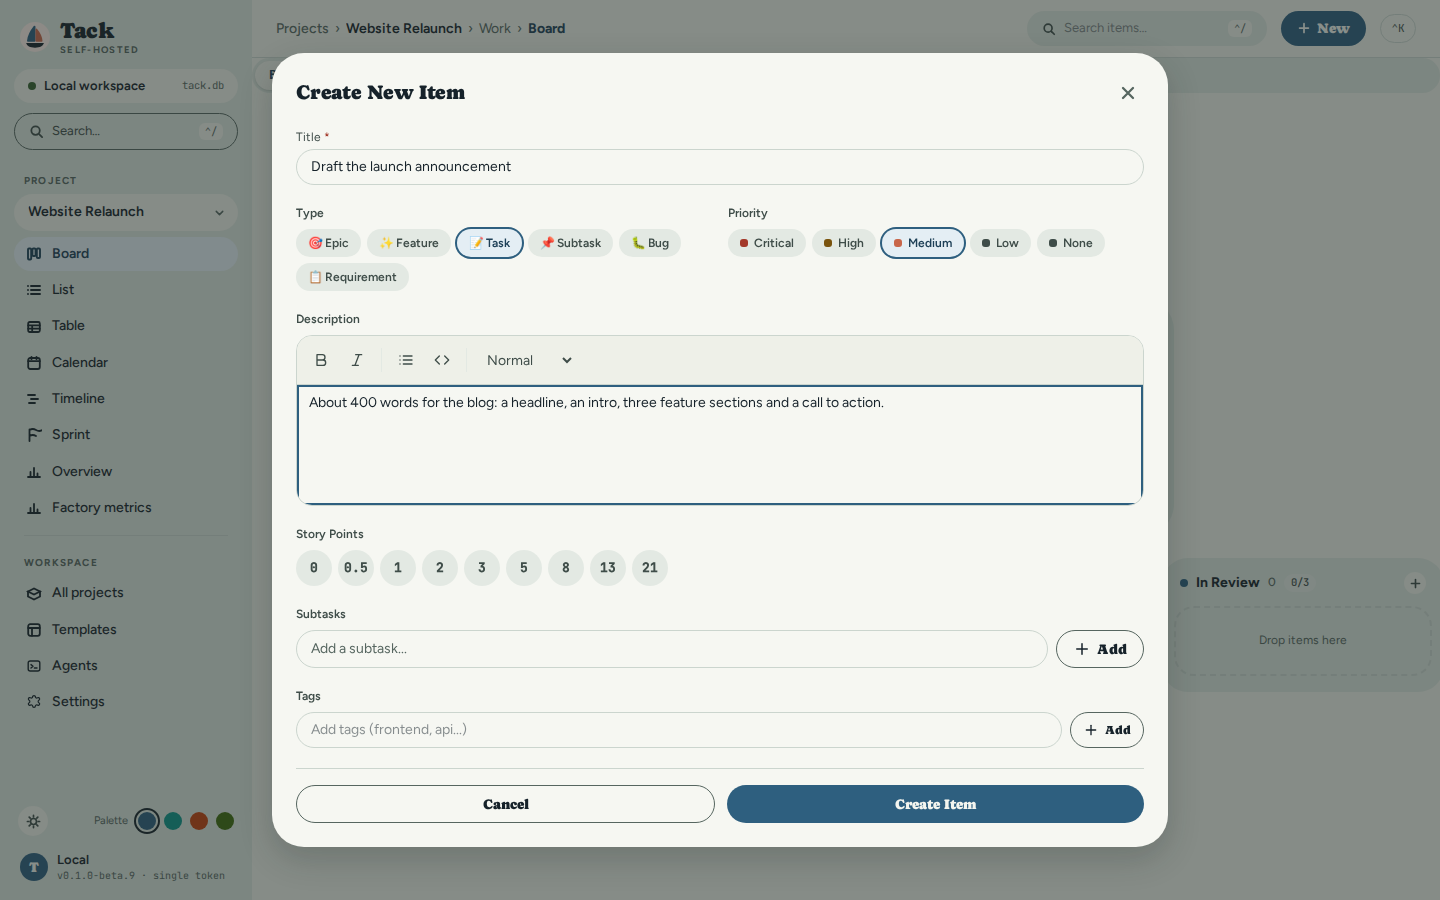Select Subtask item type
This screenshot has height=900, width=1440.
point(571,243)
